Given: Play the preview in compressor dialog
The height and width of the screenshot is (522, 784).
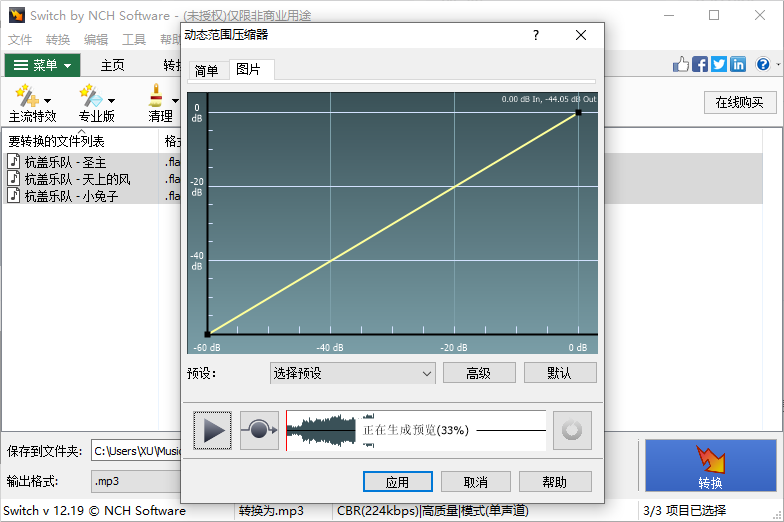Looking at the screenshot, I should click(212, 430).
